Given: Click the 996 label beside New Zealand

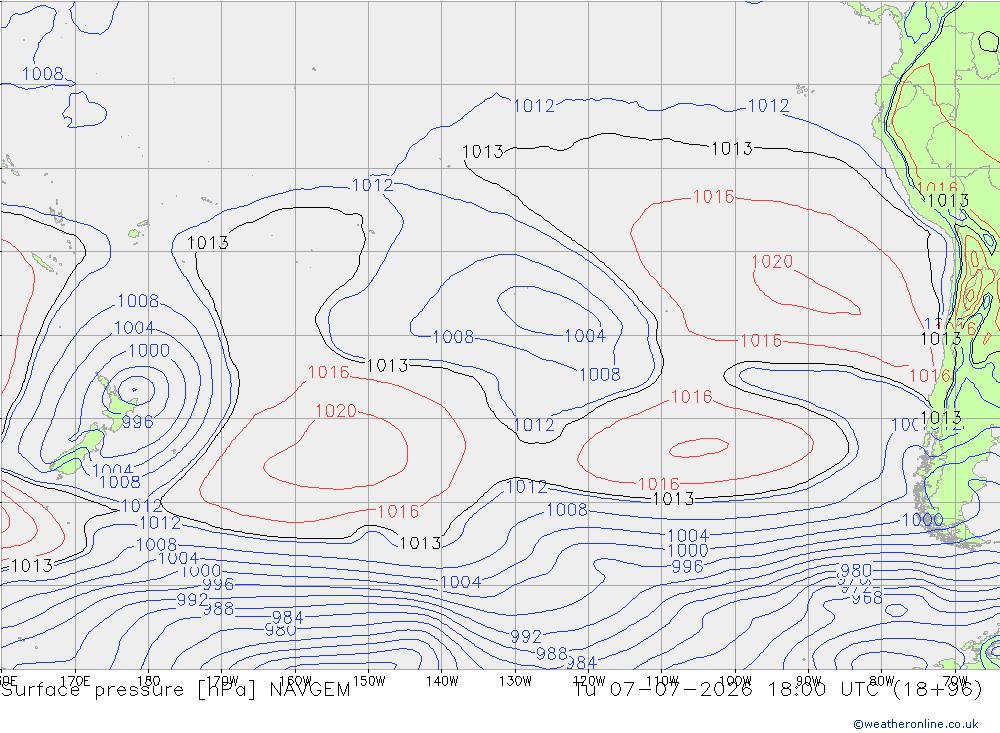Looking at the screenshot, I should pos(138,422).
